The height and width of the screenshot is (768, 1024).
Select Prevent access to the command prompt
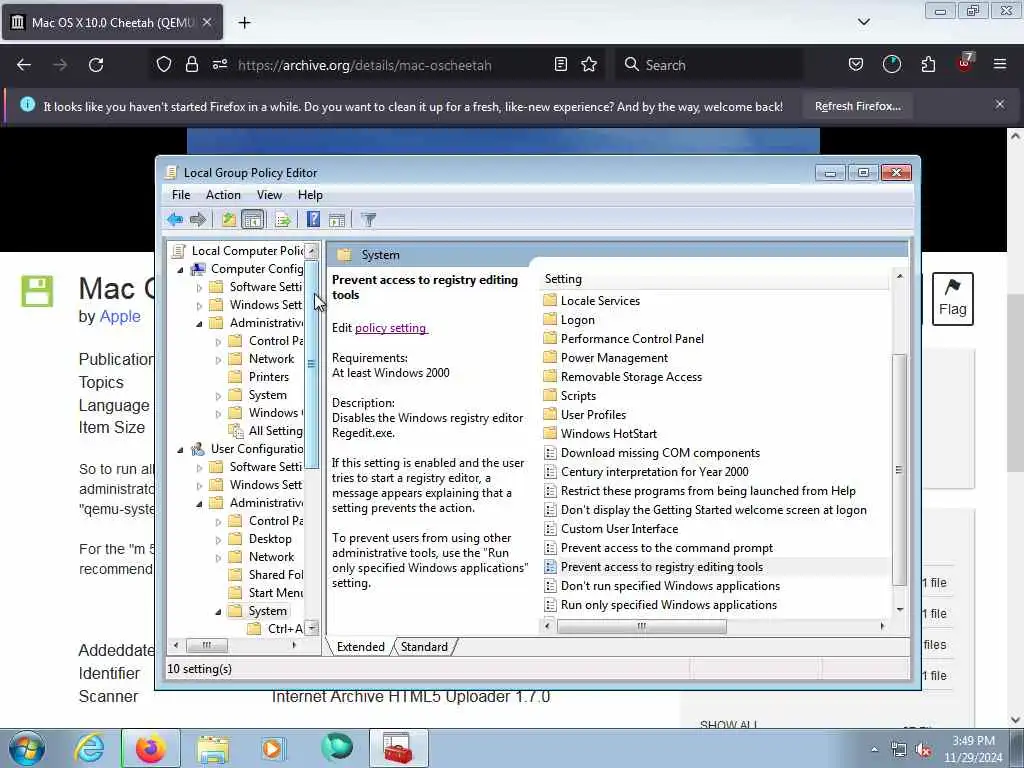click(x=667, y=548)
